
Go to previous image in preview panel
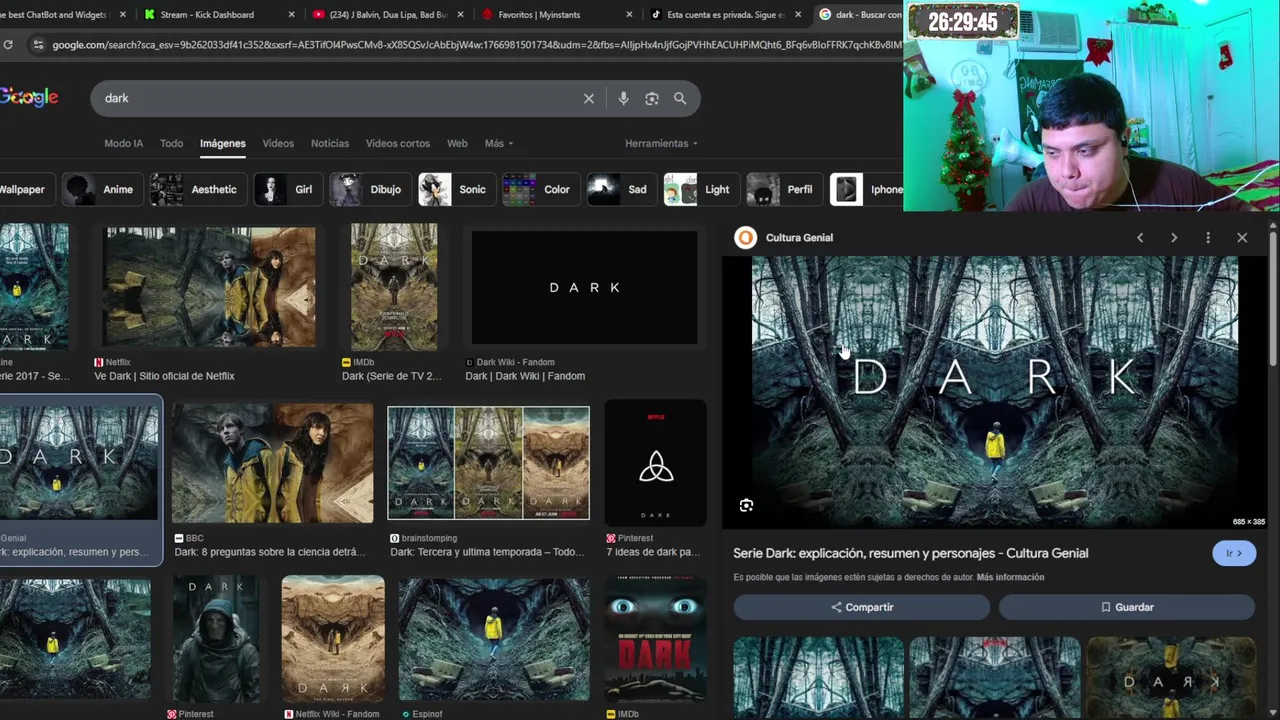click(1140, 238)
